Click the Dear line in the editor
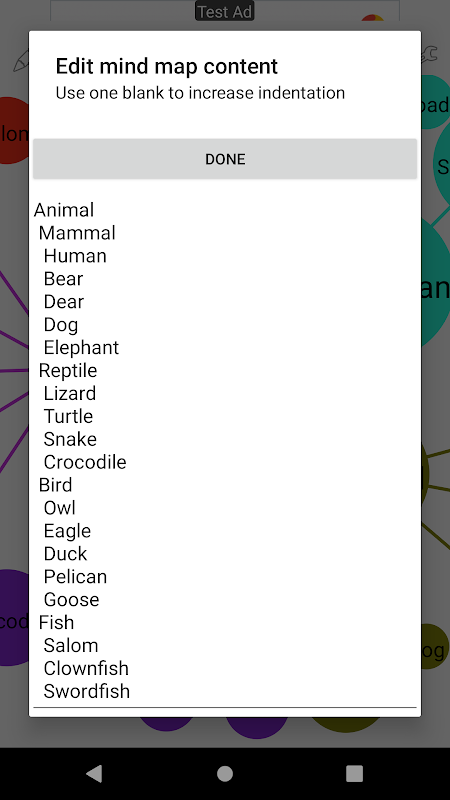The image size is (450, 800). point(64,302)
